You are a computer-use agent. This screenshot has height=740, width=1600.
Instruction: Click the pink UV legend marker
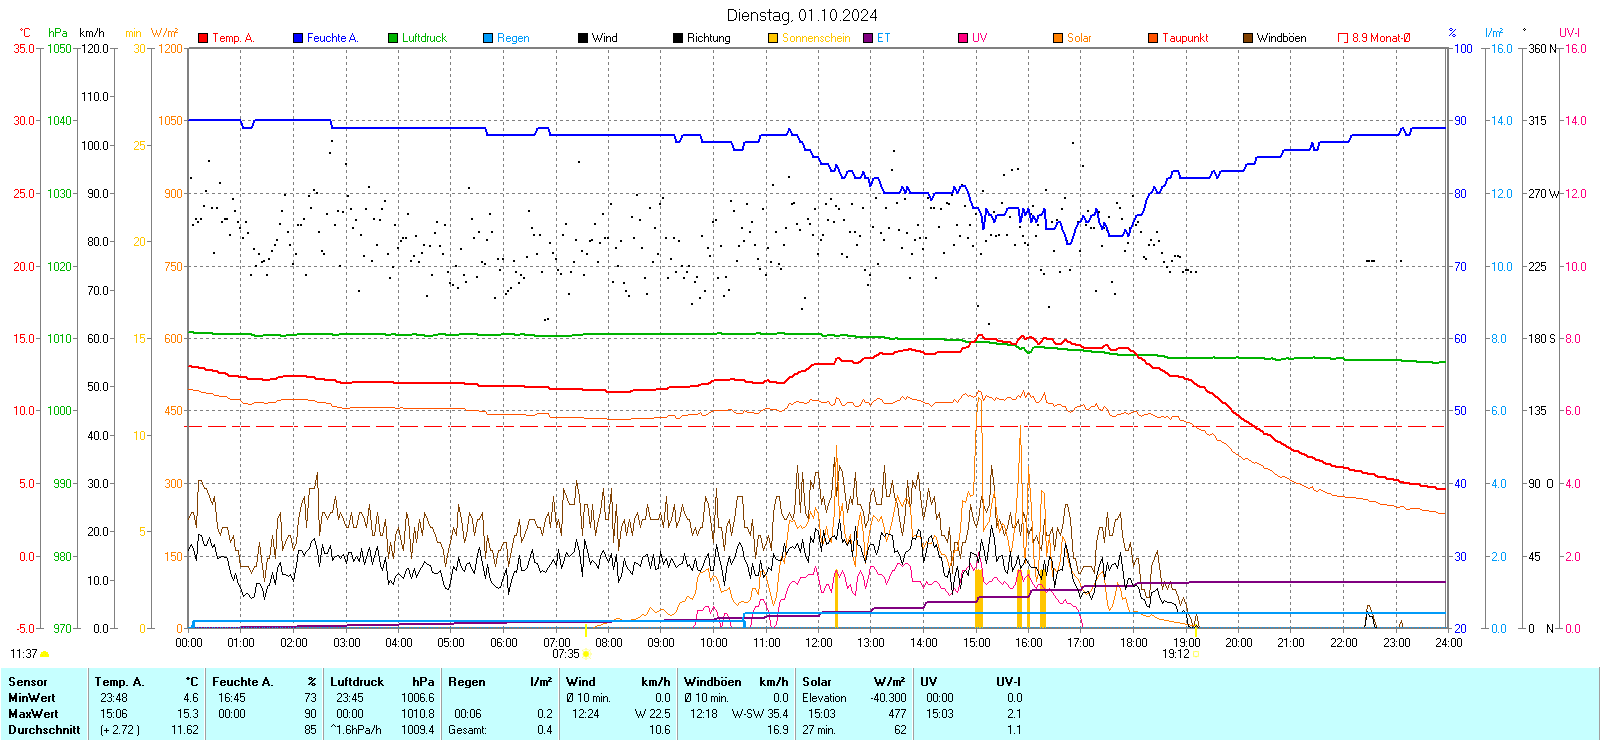coord(963,38)
